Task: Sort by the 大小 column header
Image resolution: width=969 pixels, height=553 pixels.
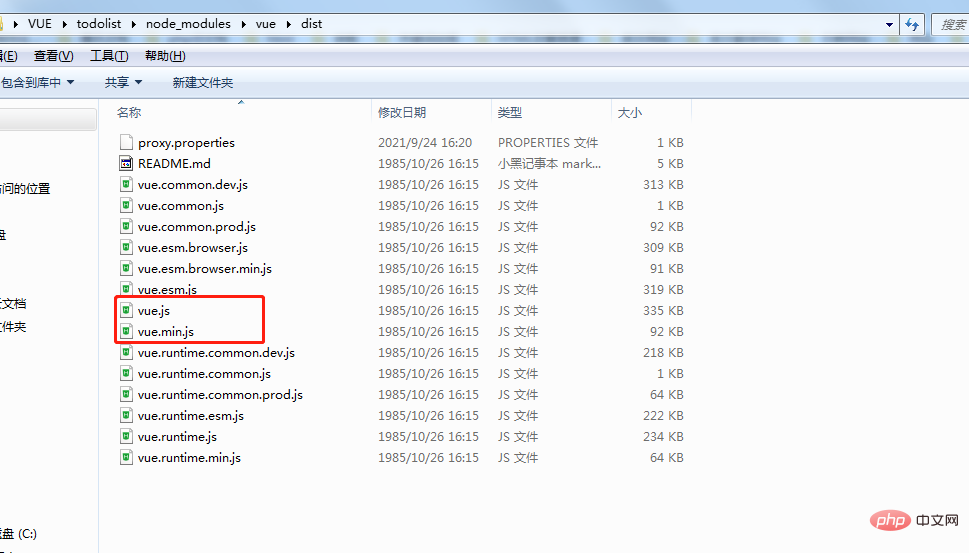Action: point(629,112)
